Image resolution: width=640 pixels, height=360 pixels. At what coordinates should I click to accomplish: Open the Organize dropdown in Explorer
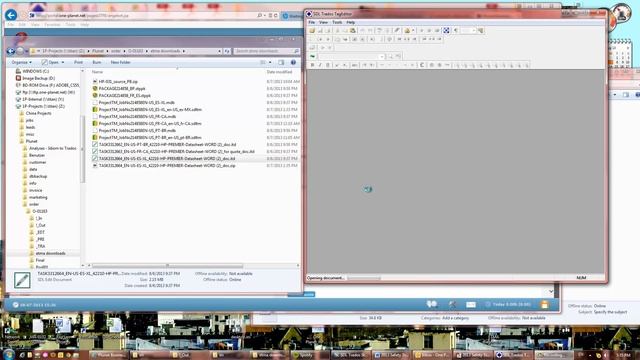pos(21,62)
